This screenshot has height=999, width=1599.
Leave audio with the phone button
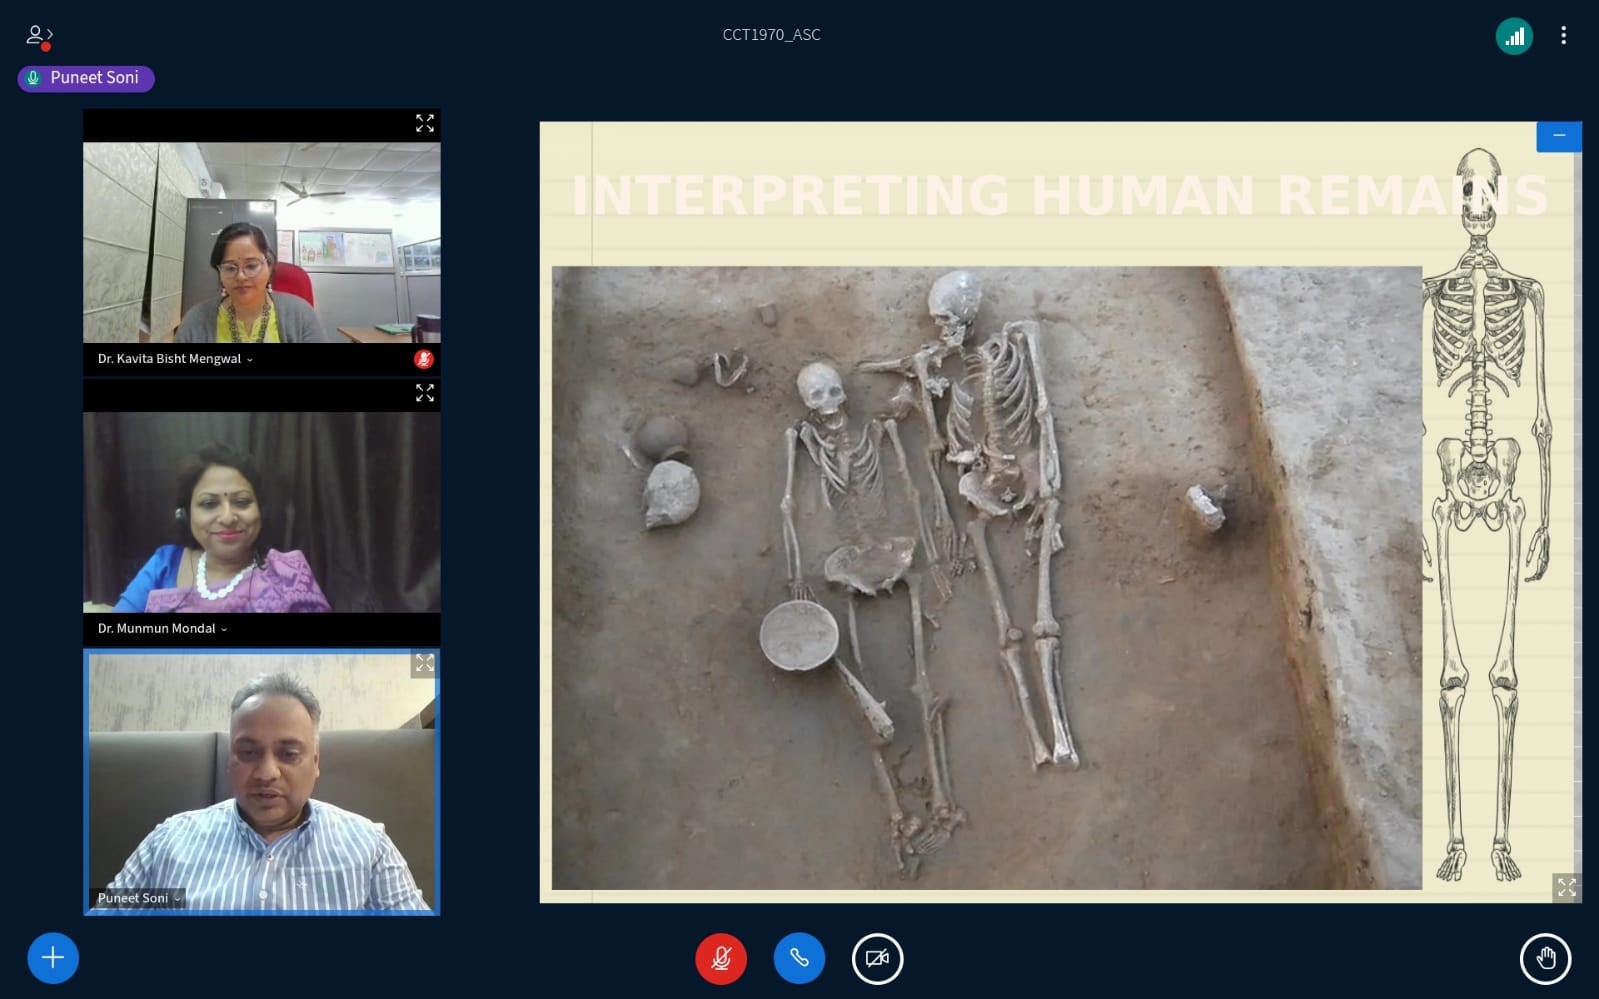(799, 958)
